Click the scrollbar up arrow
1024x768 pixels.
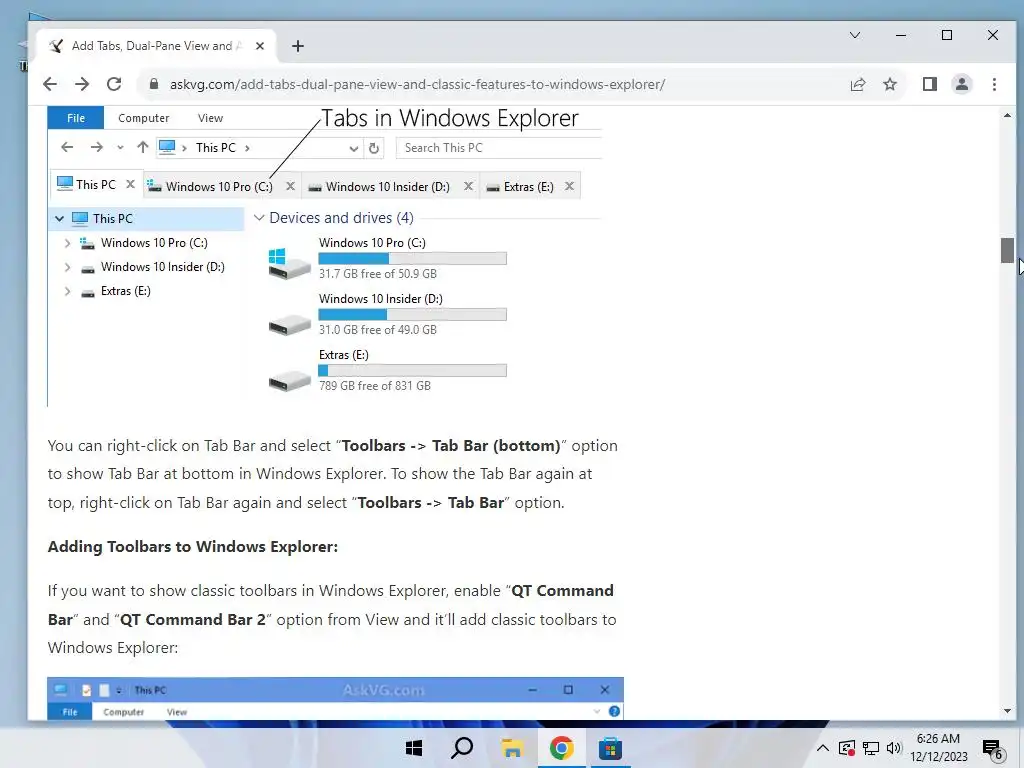click(1007, 116)
